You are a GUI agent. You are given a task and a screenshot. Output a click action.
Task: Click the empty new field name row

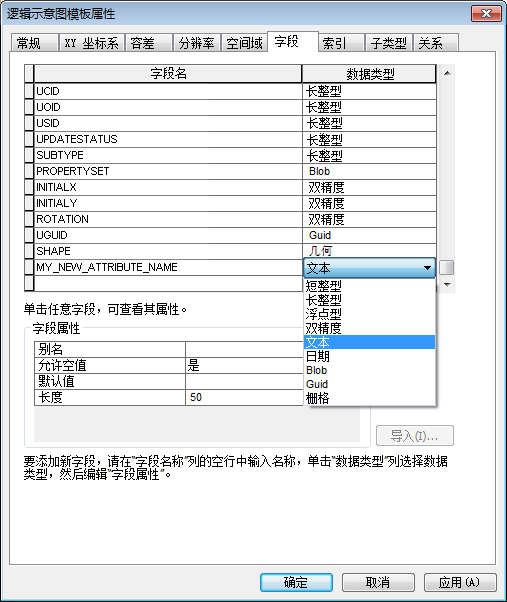click(x=168, y=283)
